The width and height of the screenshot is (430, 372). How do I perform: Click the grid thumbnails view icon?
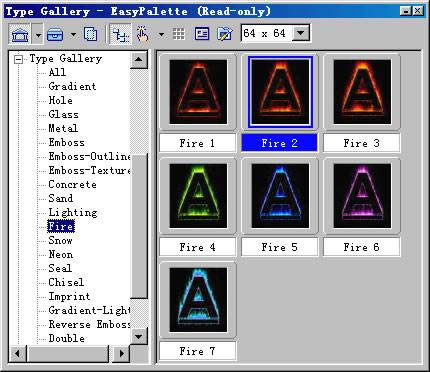click(x=179, y=34)
